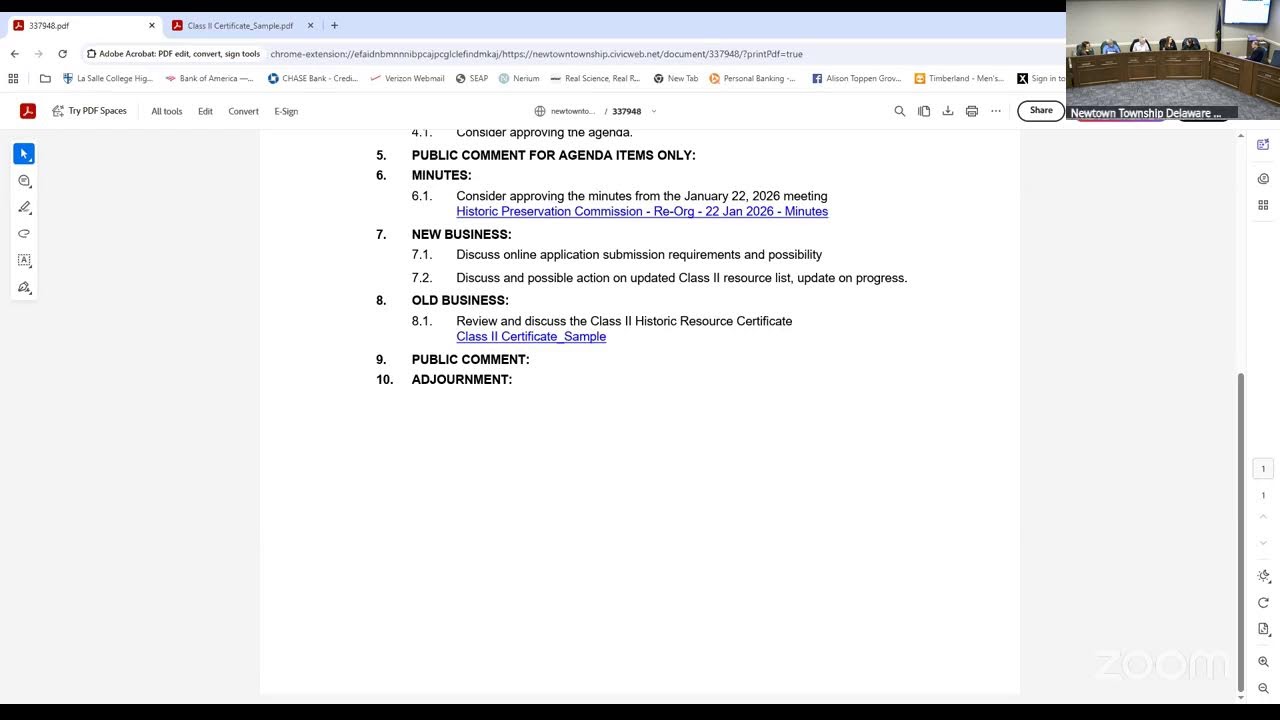1280x720 pixels.
Task: Click the 'ADJOURNMENT:' heading text
Action: pos(462,380)
